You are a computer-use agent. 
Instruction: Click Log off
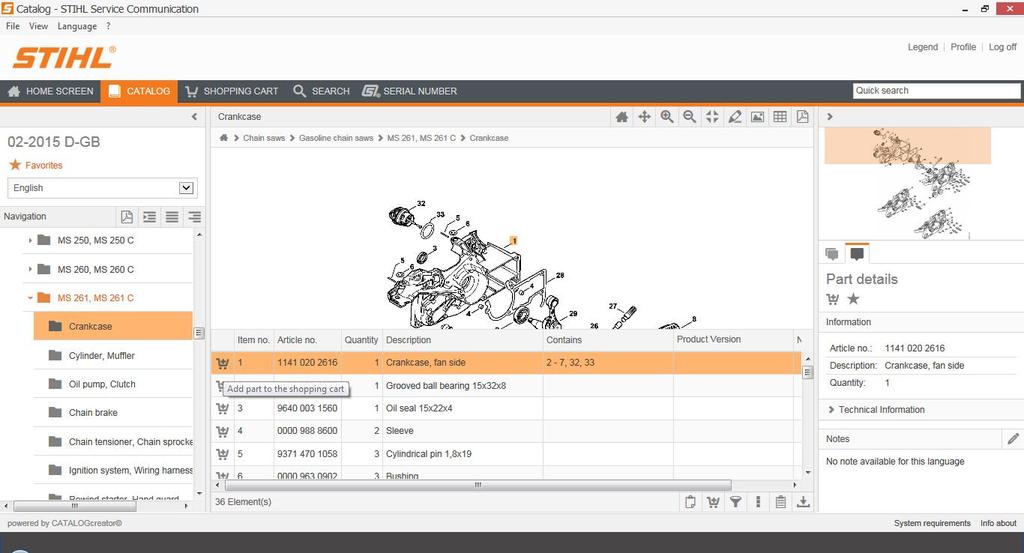tap(1002, 47)
